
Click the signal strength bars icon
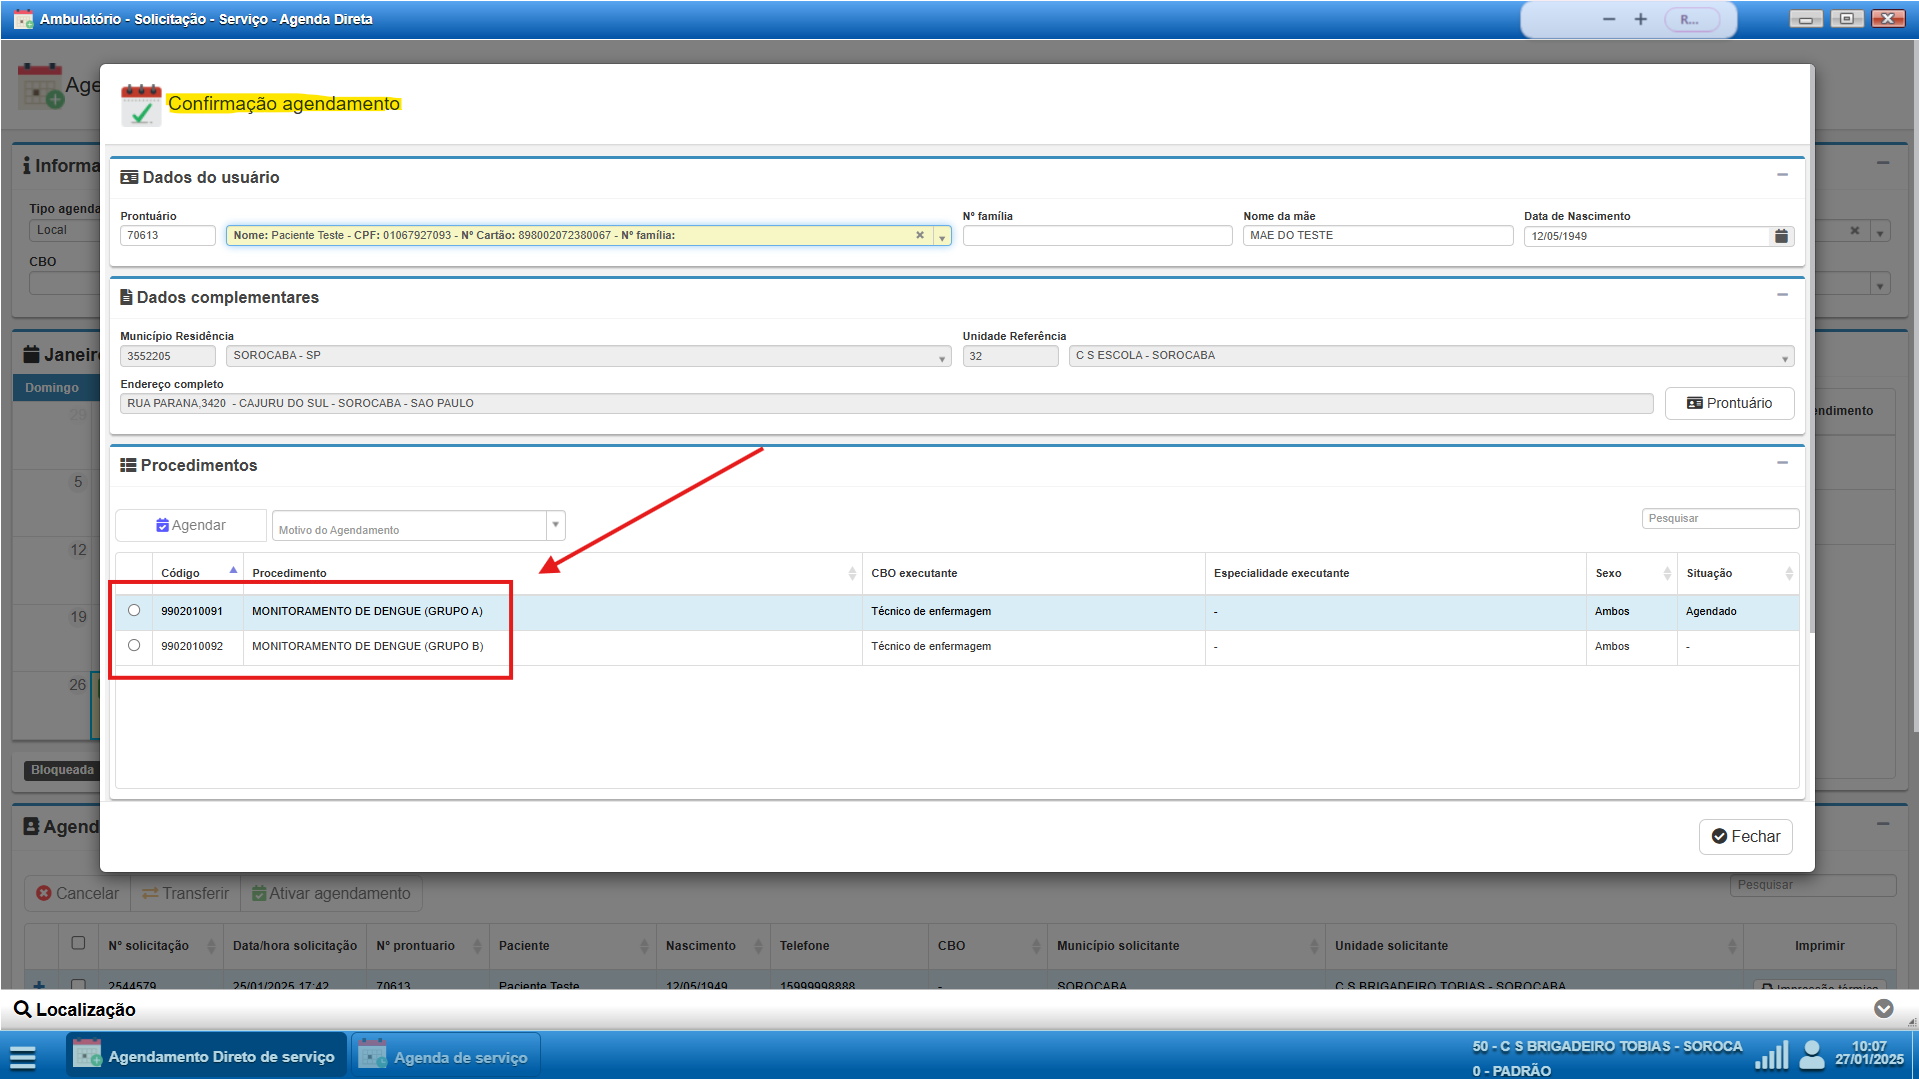(1771, 1056)
